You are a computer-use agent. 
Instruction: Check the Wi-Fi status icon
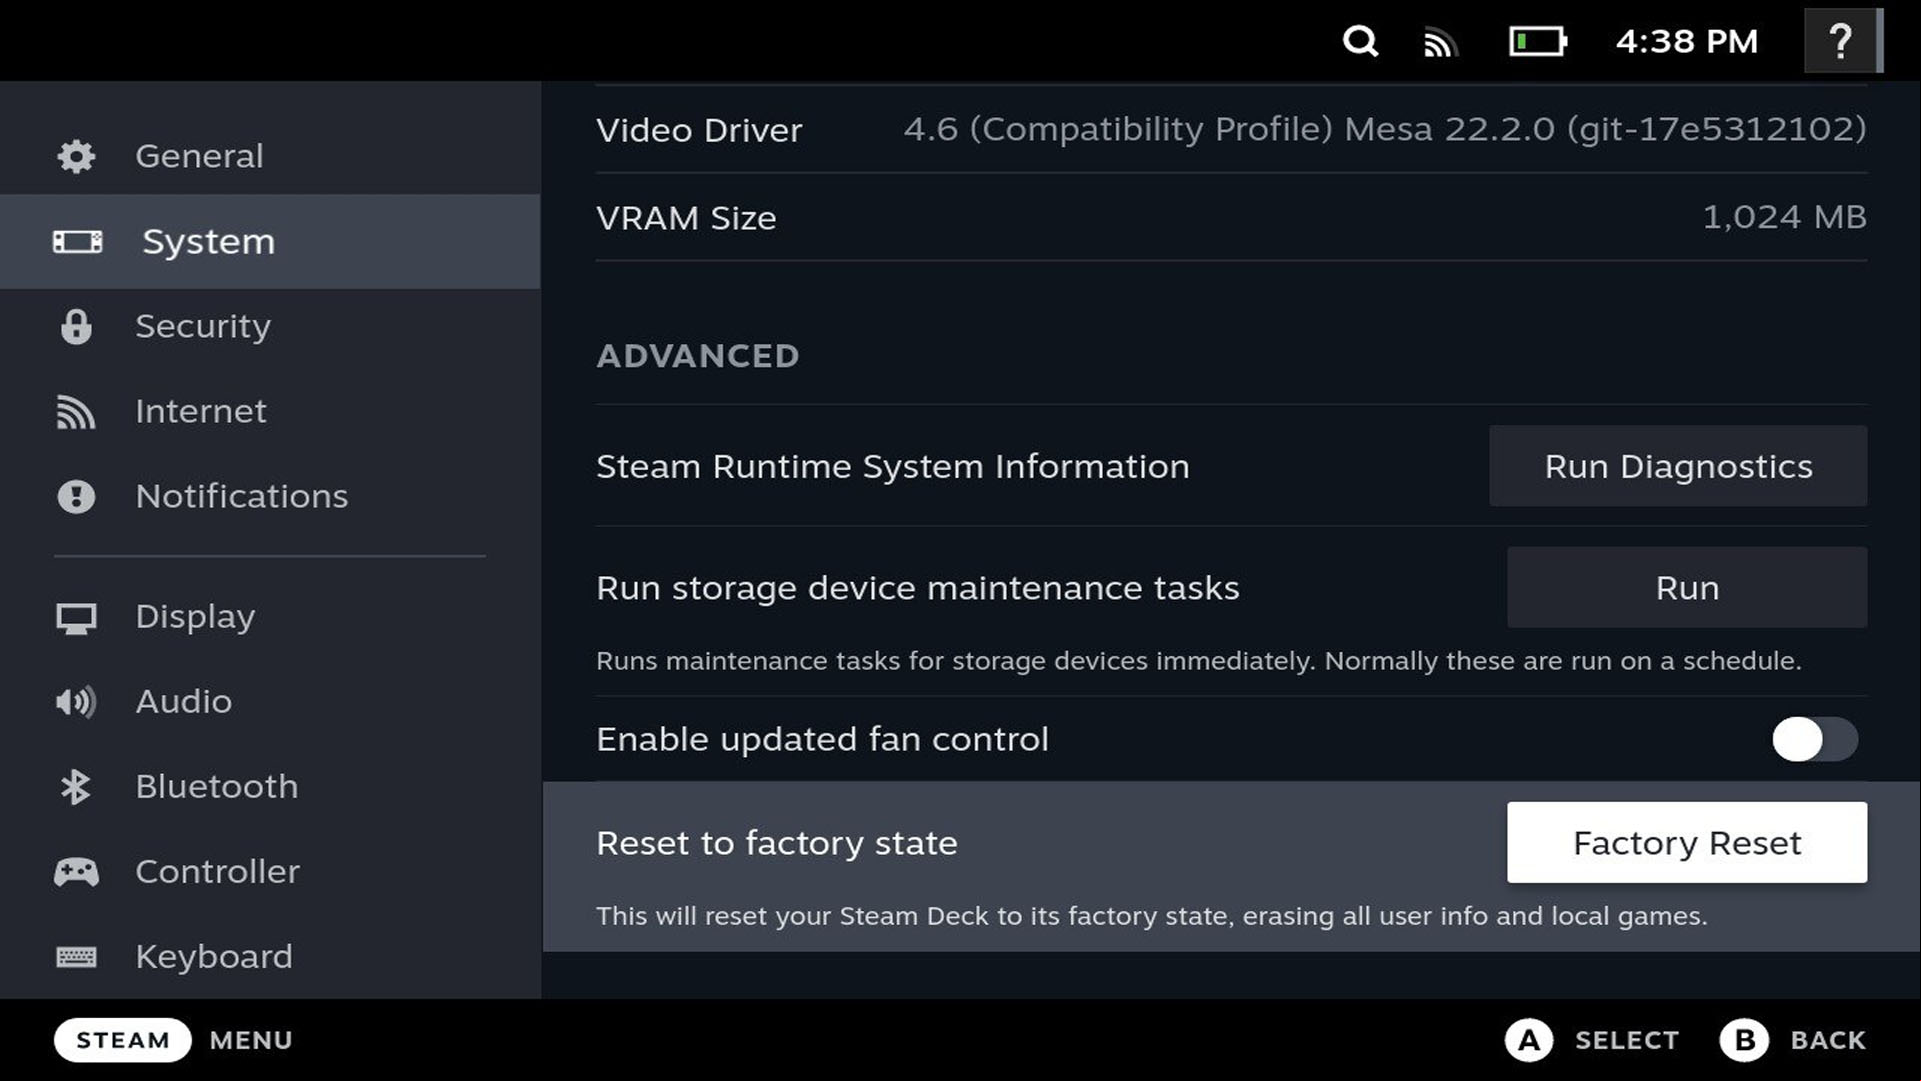[1440, 42]
